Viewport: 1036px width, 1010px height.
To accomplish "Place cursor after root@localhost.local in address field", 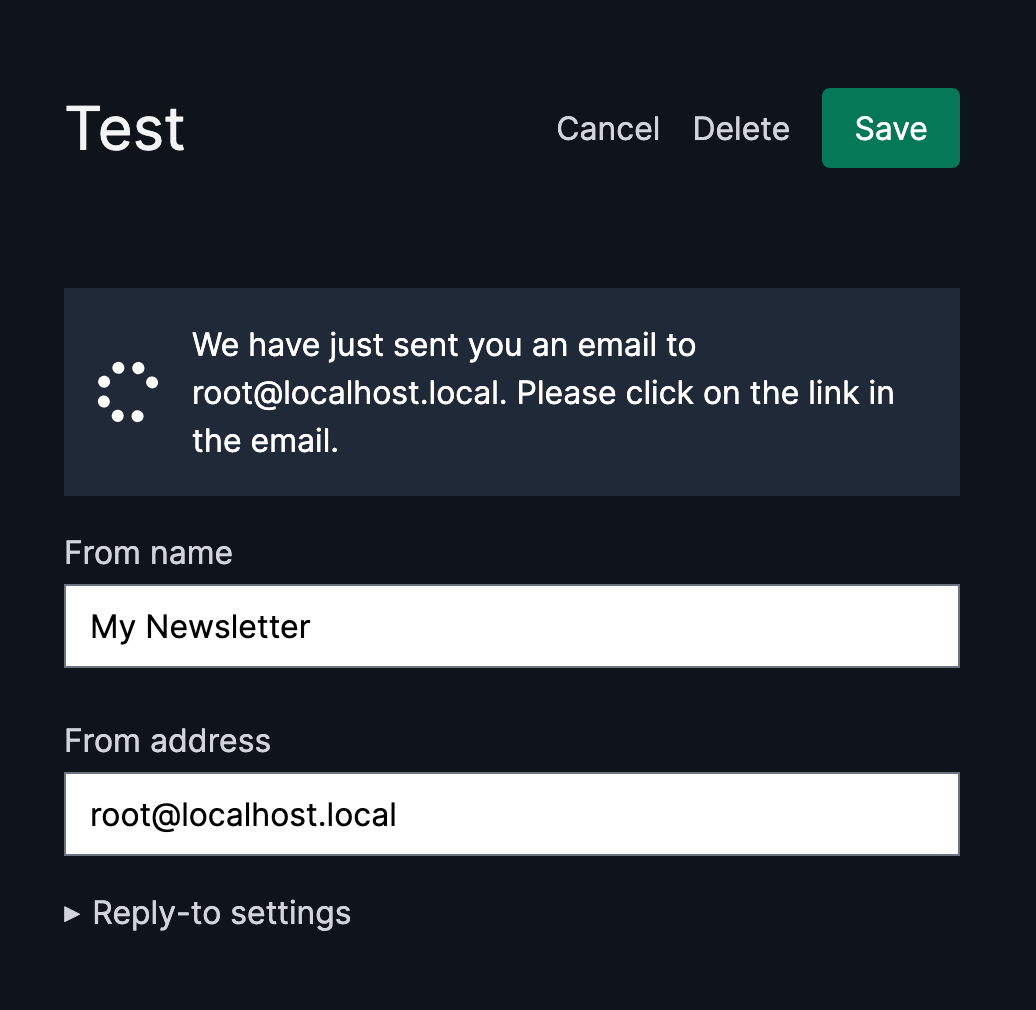I will click(398, 814).
